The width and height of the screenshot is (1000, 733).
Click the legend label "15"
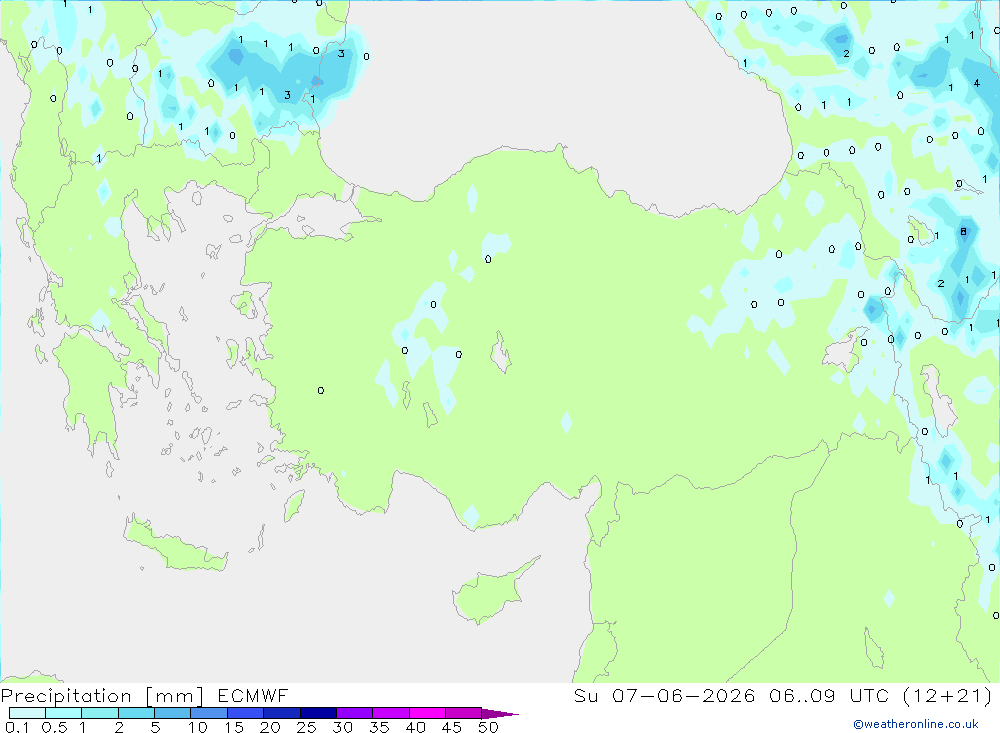click(x=234, y=727)
